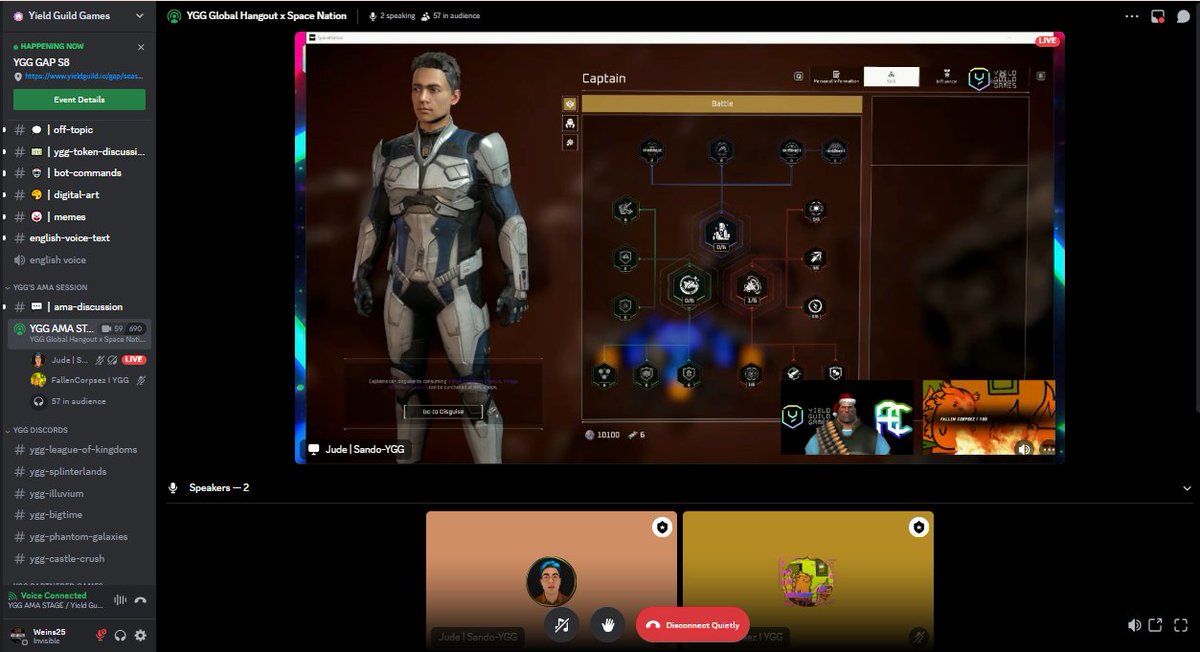Click the stage icon beside the title

174,16
